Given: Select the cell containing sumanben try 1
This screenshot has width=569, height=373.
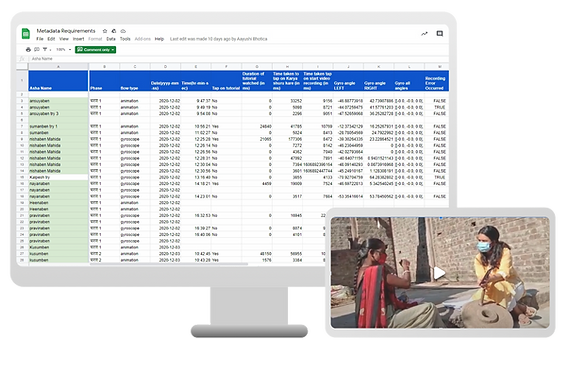Looking at the screenshot, I should pos(58,127).
